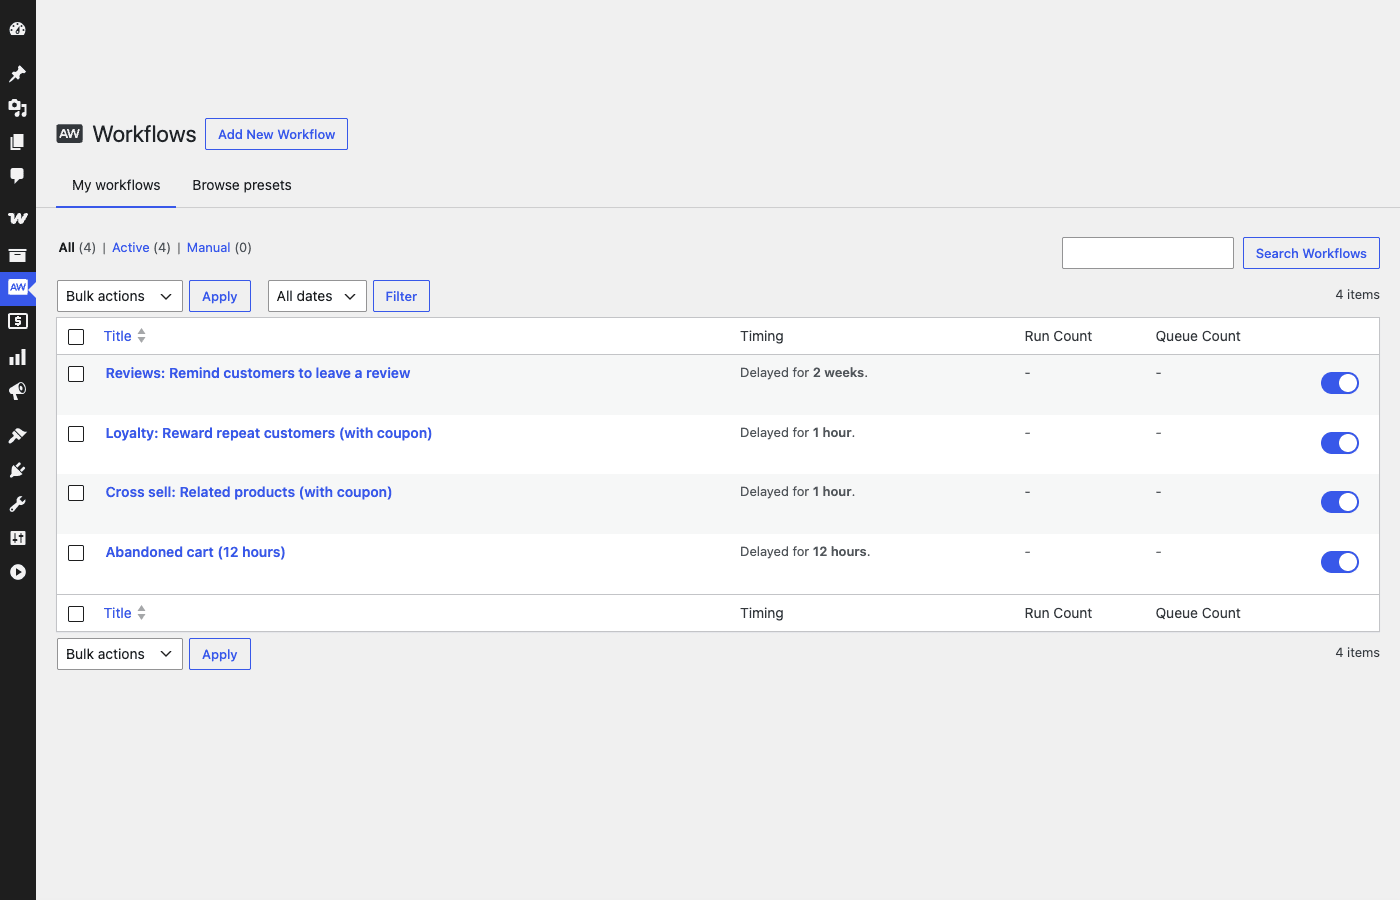
Task: Open Marketing megaphone icon
Action: [x=17, y=391]
